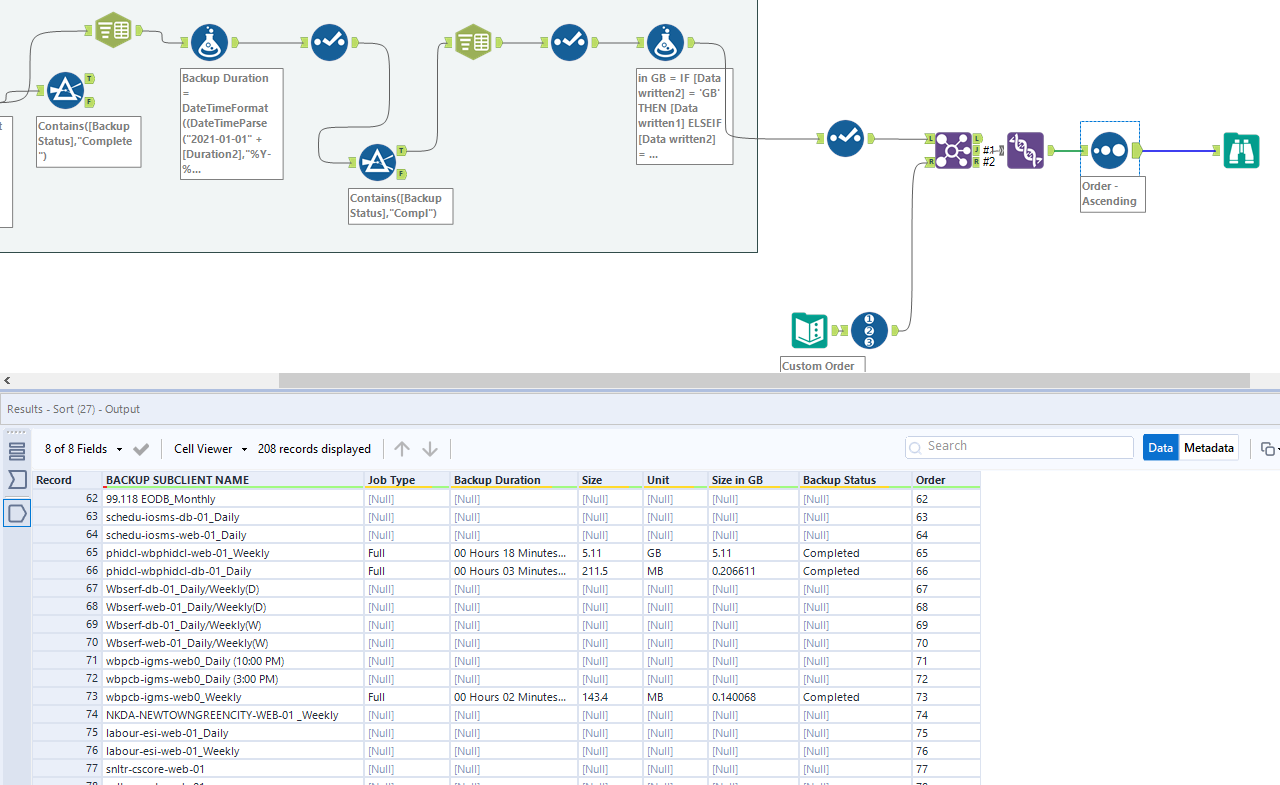Open the Custom Order Text Input tool
This screenshot has height=785, width=1280.
point(809,330)
